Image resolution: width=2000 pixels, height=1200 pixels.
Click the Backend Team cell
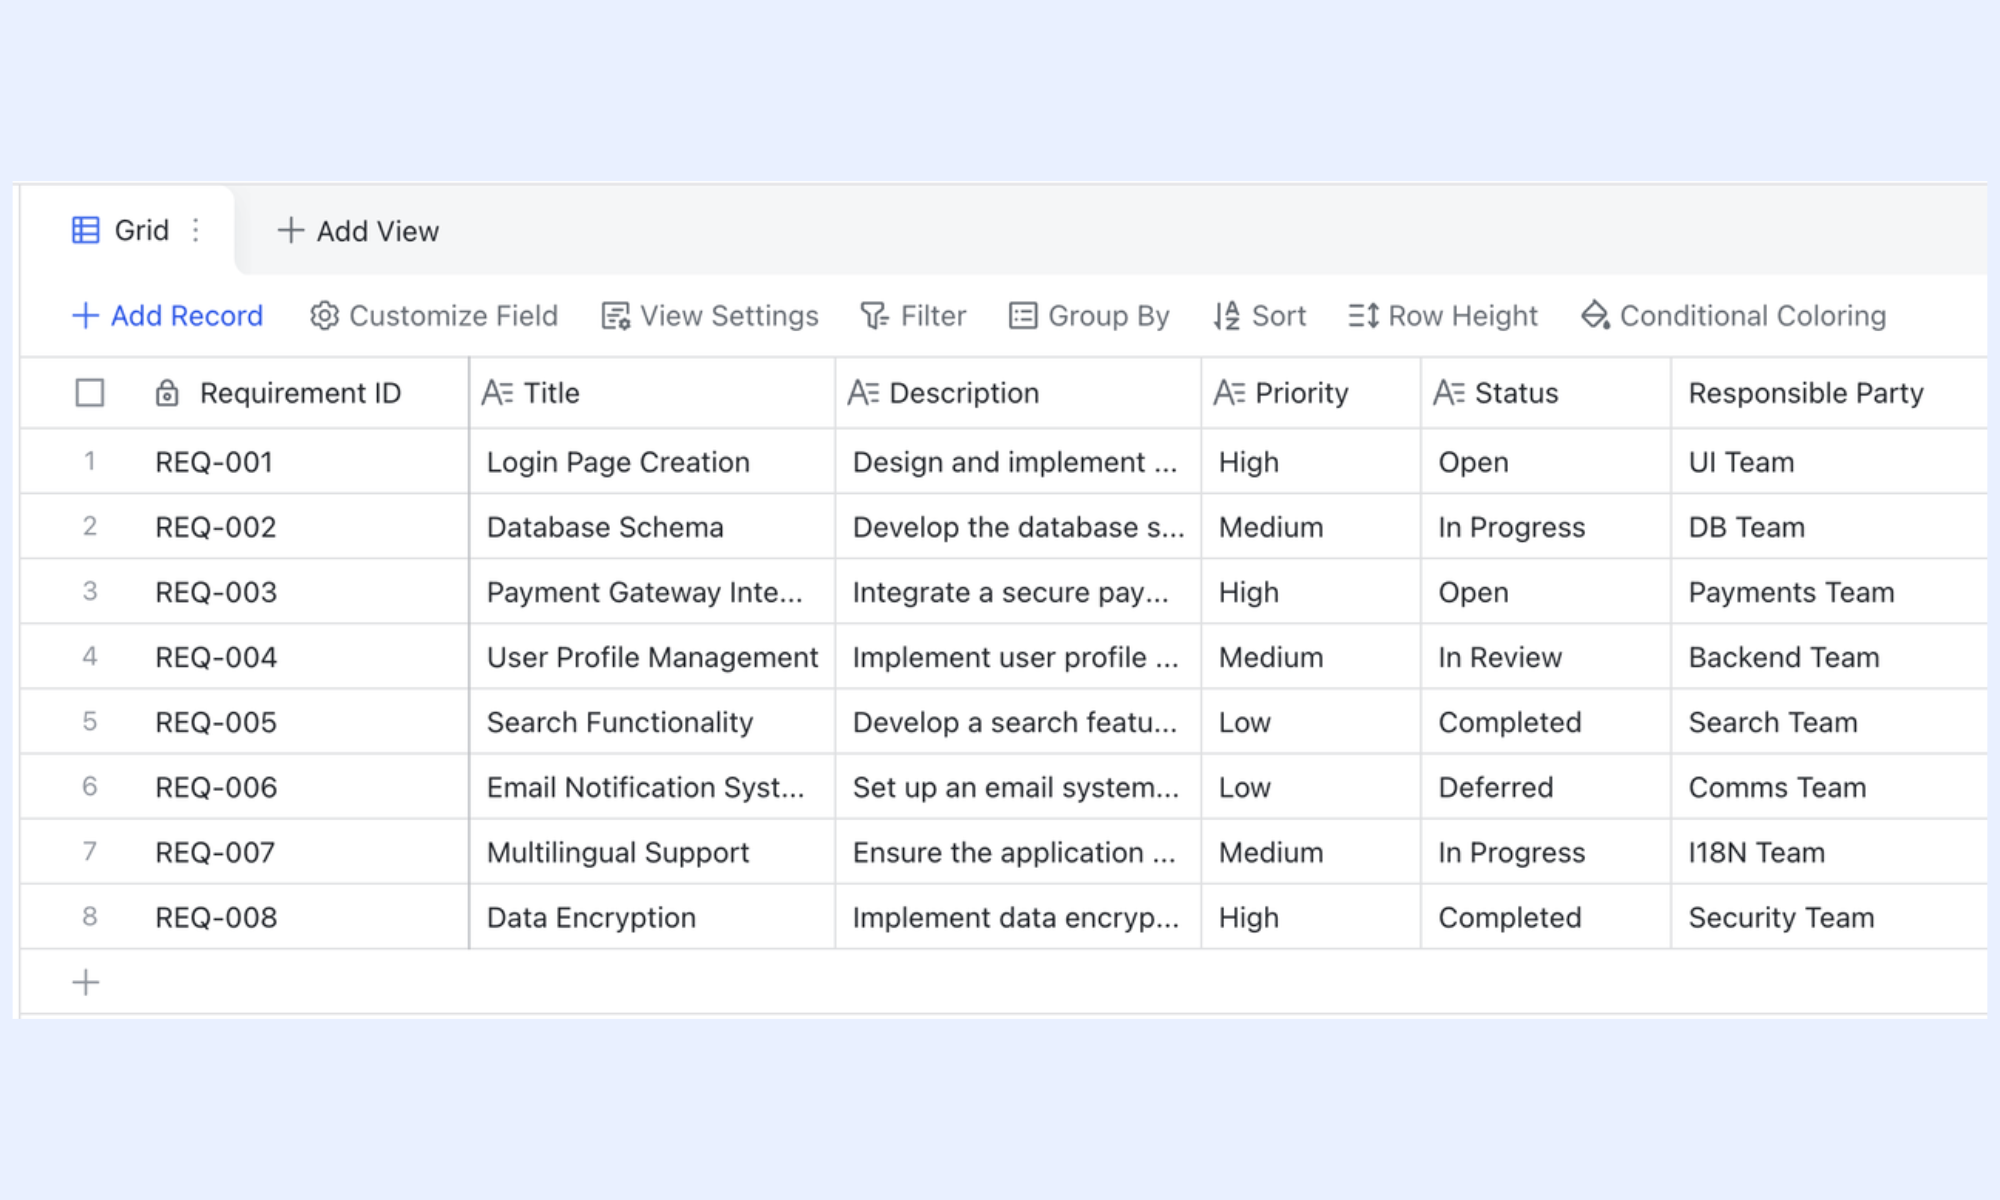(1829, 657)
